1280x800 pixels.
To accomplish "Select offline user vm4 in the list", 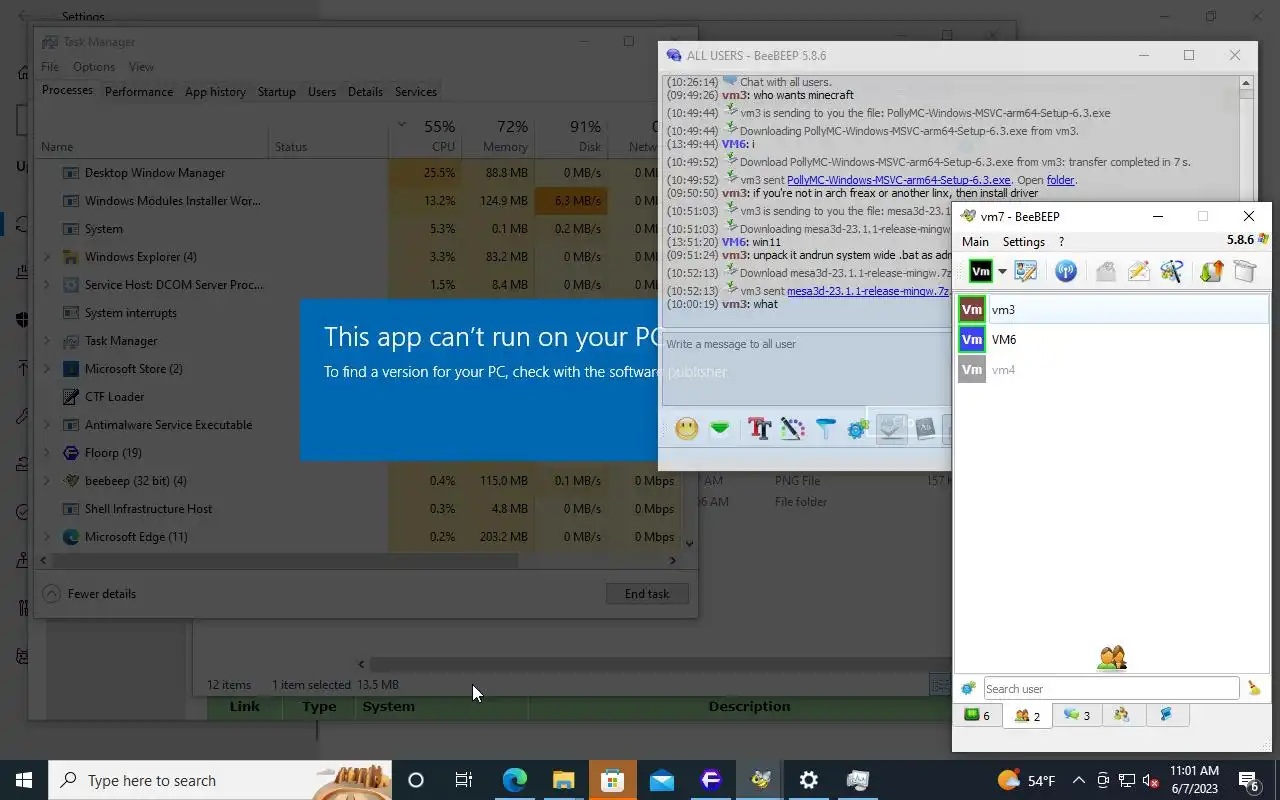I will (1111, 370).
